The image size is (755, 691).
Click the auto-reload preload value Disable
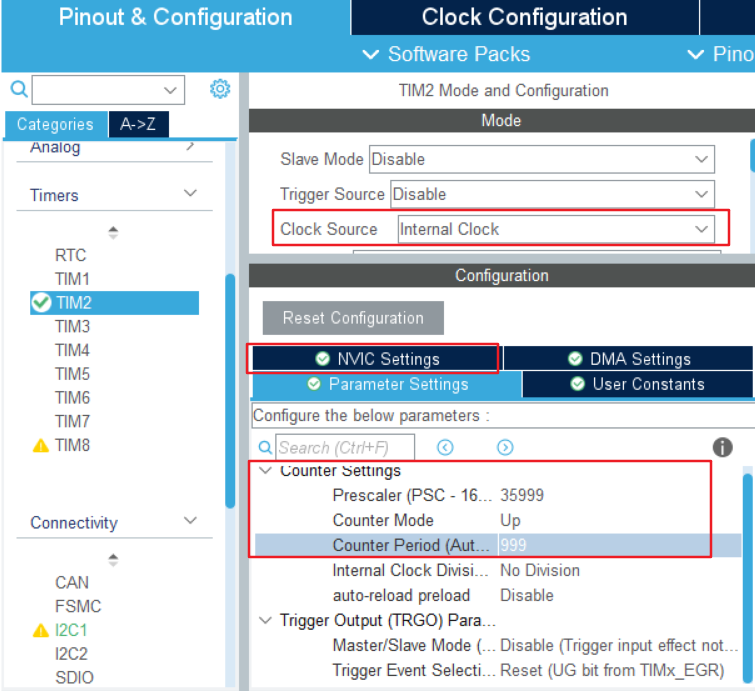[527, 596]
